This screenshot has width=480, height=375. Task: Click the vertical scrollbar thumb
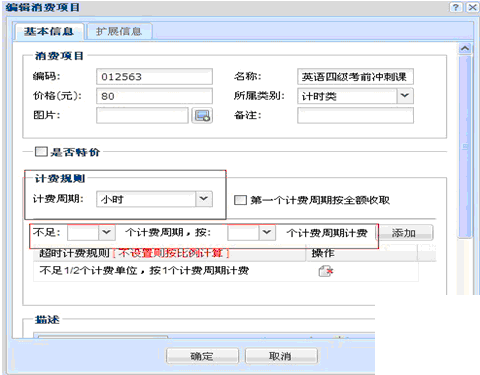(465, 147)
